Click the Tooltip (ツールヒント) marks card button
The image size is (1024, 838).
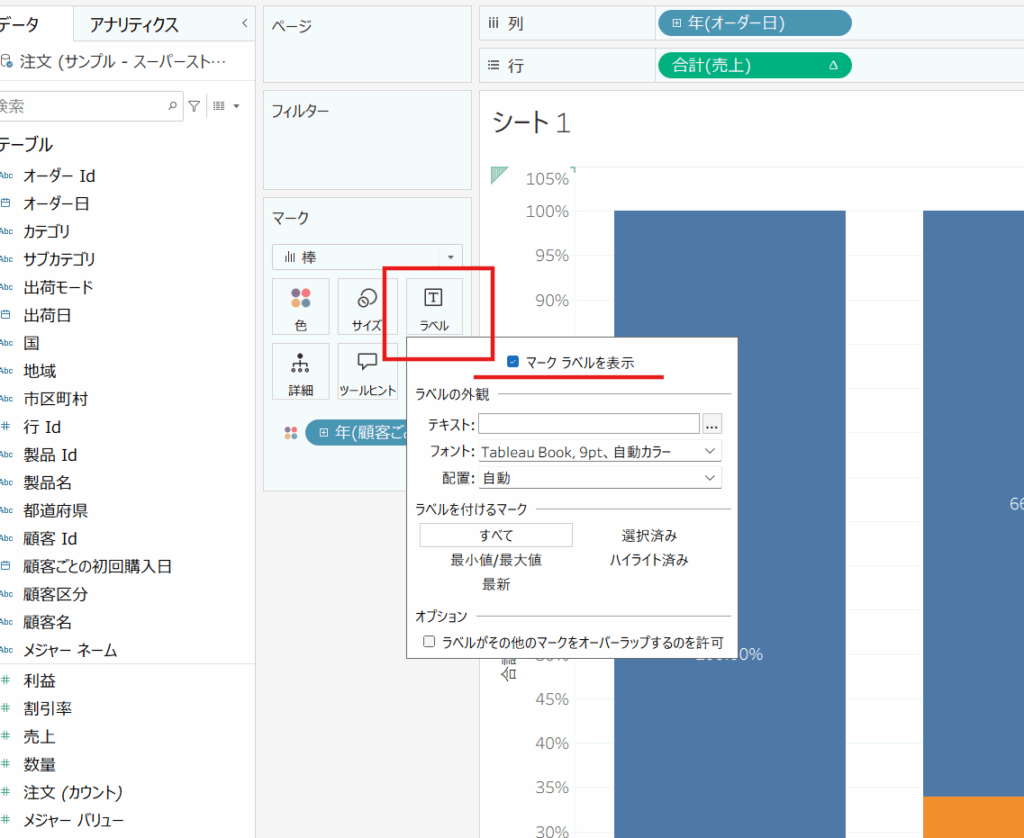click(367, 370)
